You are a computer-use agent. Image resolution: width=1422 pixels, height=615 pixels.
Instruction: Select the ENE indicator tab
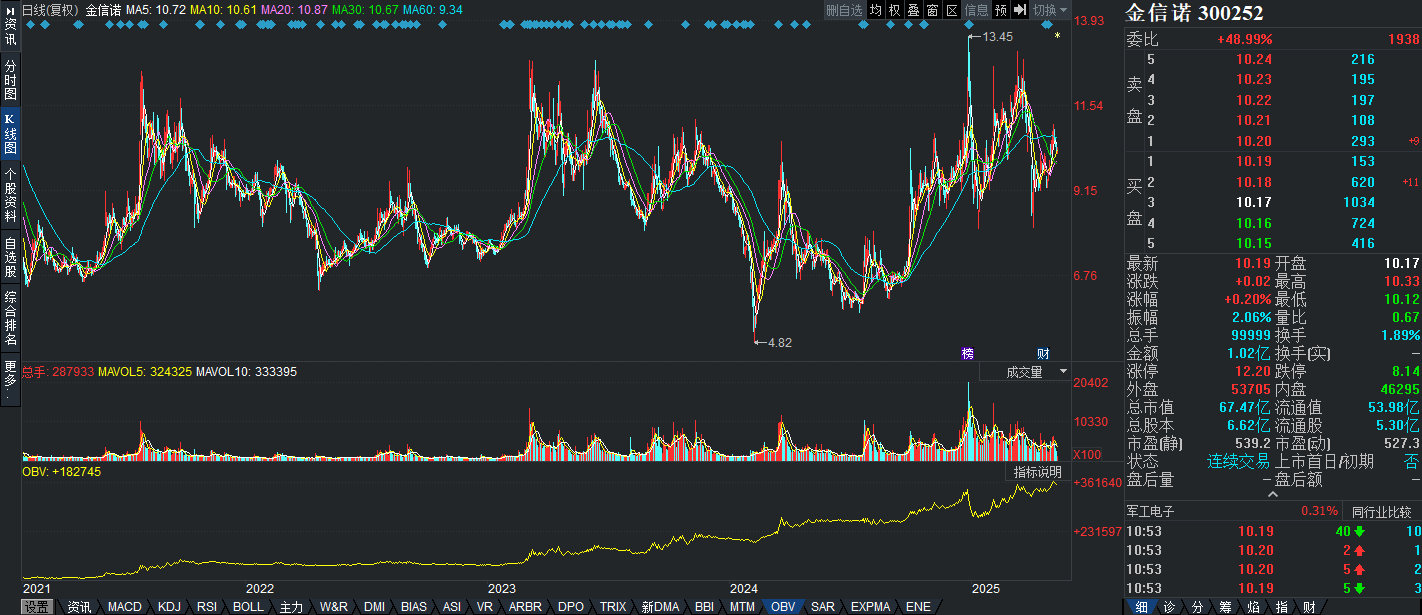point(918,607)
